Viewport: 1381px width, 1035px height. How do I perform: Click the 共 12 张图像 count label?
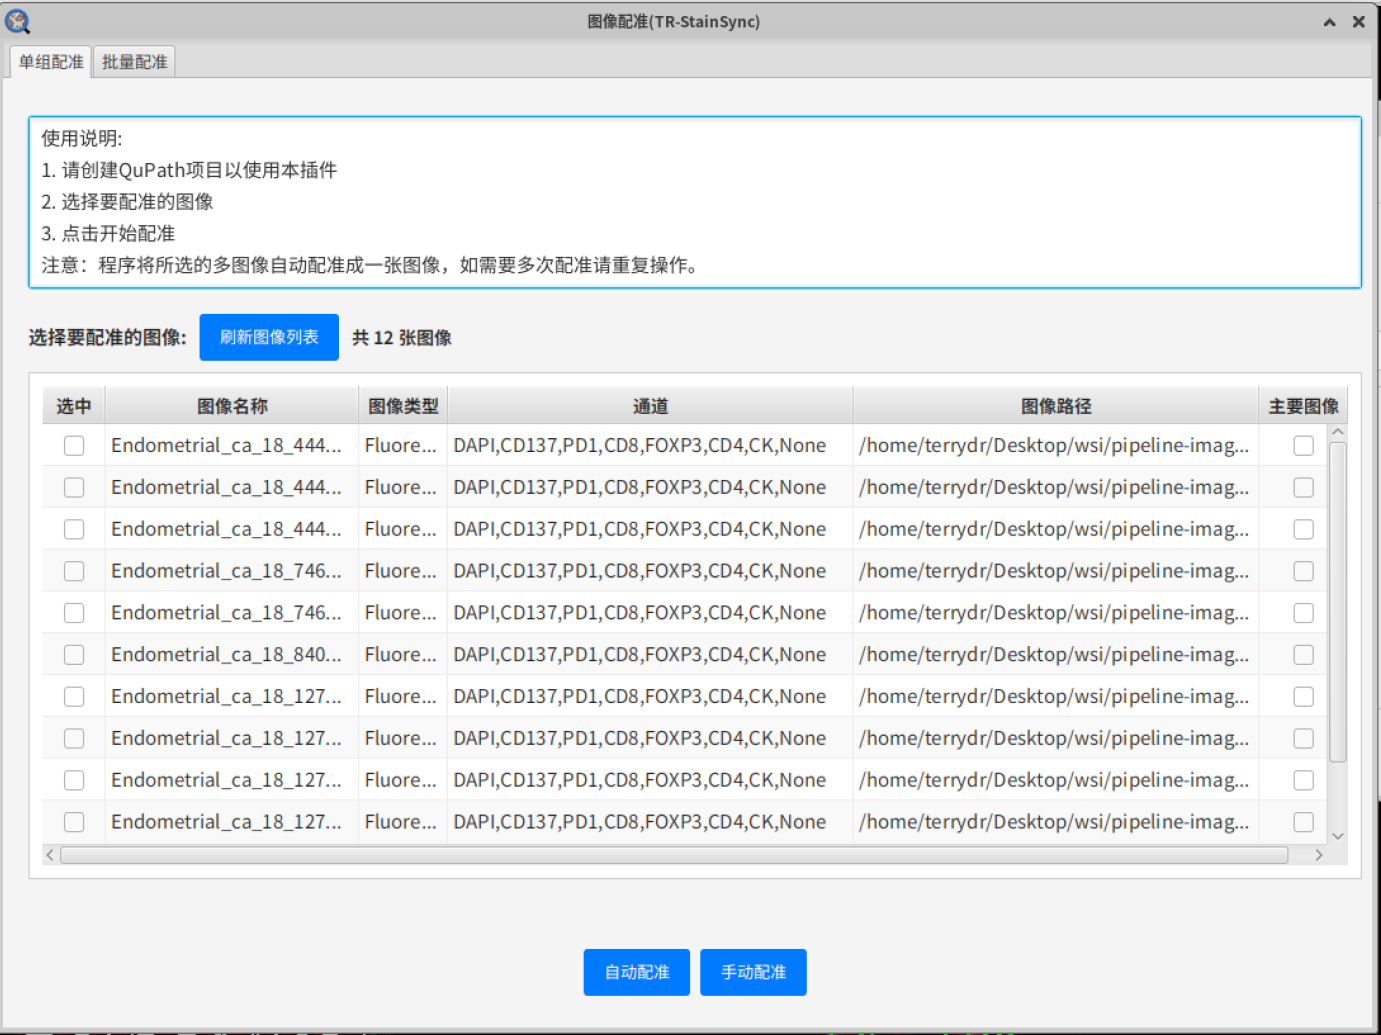pos(402,338)
